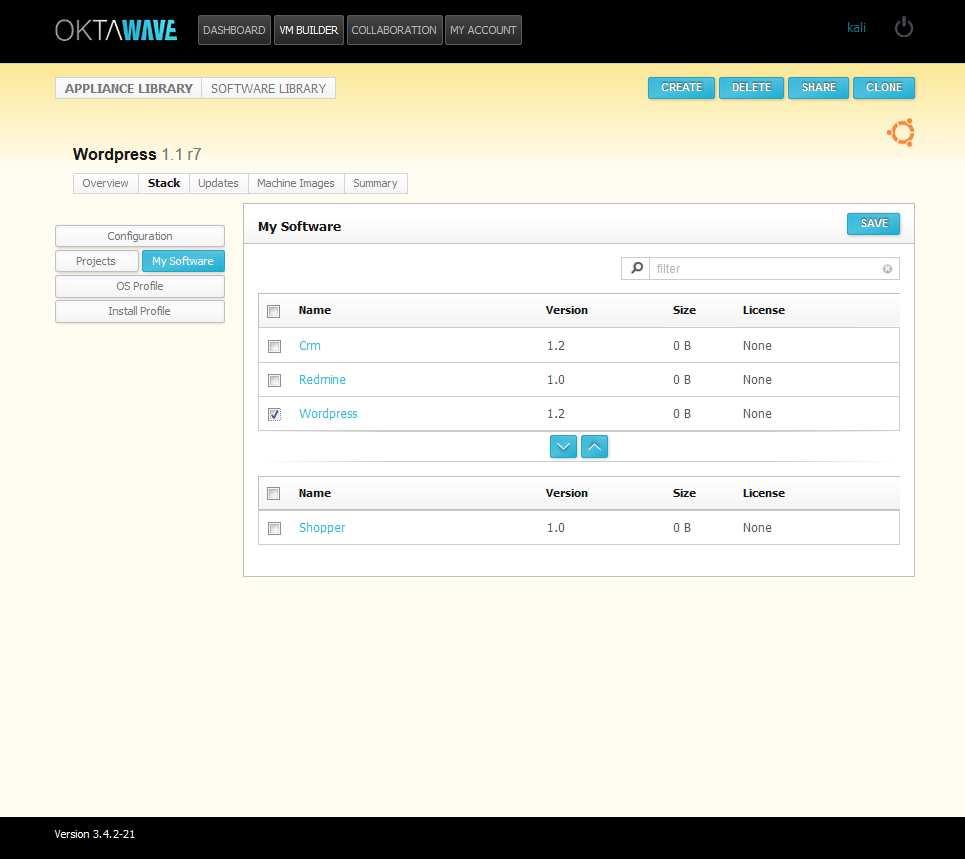Screen dimensions: 965x859
Task: Click the Create button
Action: pyautogui.click(x=681, y=87)
